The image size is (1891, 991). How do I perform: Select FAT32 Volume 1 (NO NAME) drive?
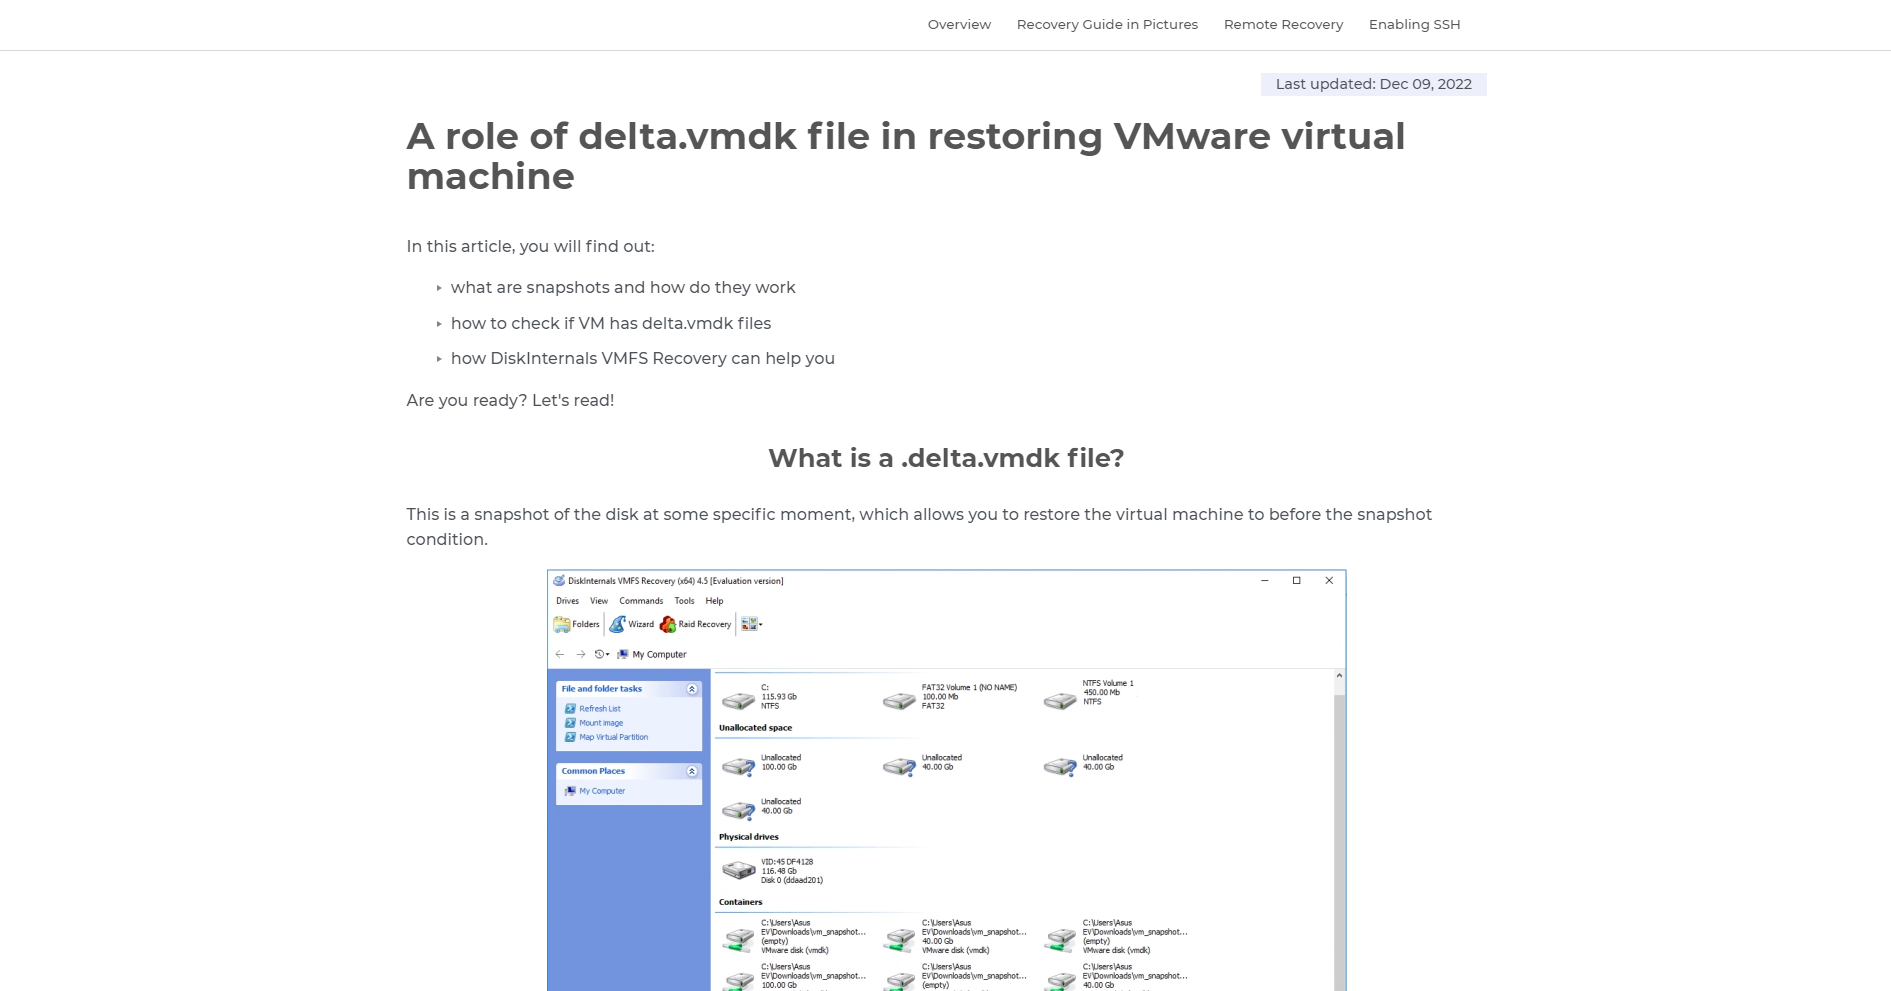950,697
